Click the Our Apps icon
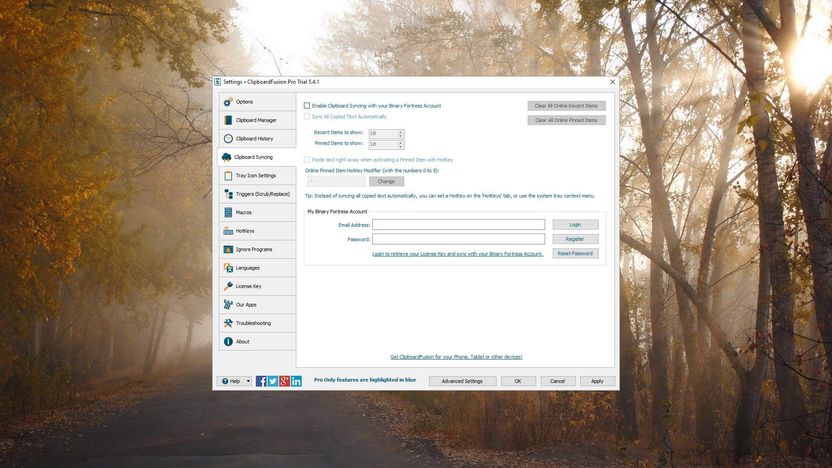Screen dimensions: 832x468 coord(228,305)
